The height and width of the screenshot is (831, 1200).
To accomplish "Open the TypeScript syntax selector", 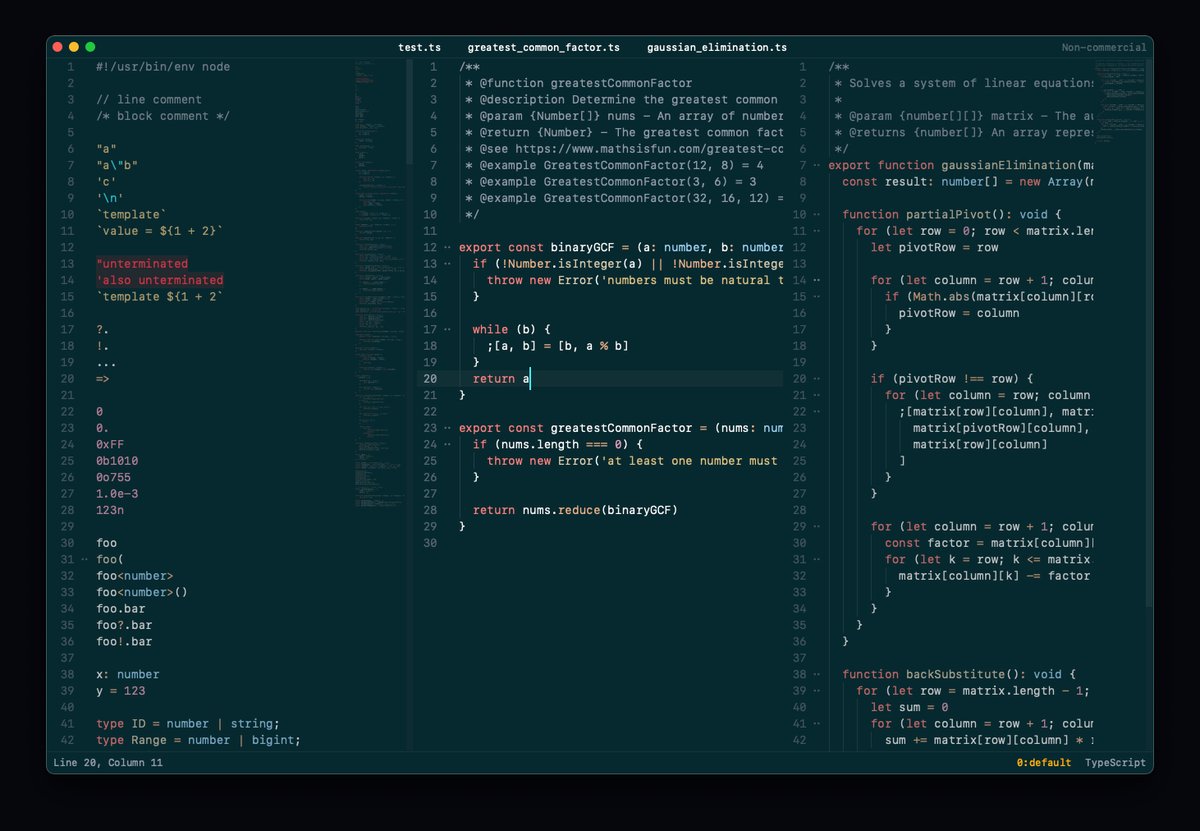I will pos(1115,762).
